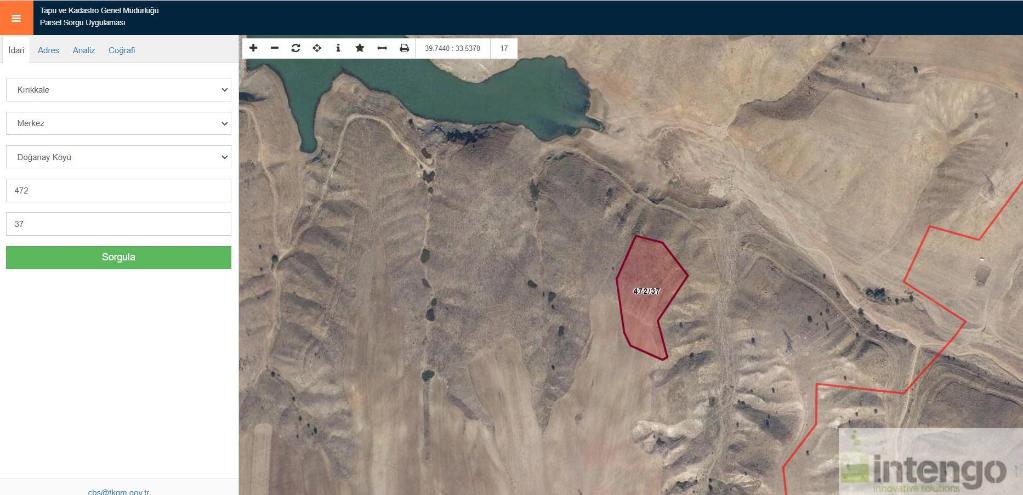
Task: Focus the block number field containing 472
Action: pos(119,190)
